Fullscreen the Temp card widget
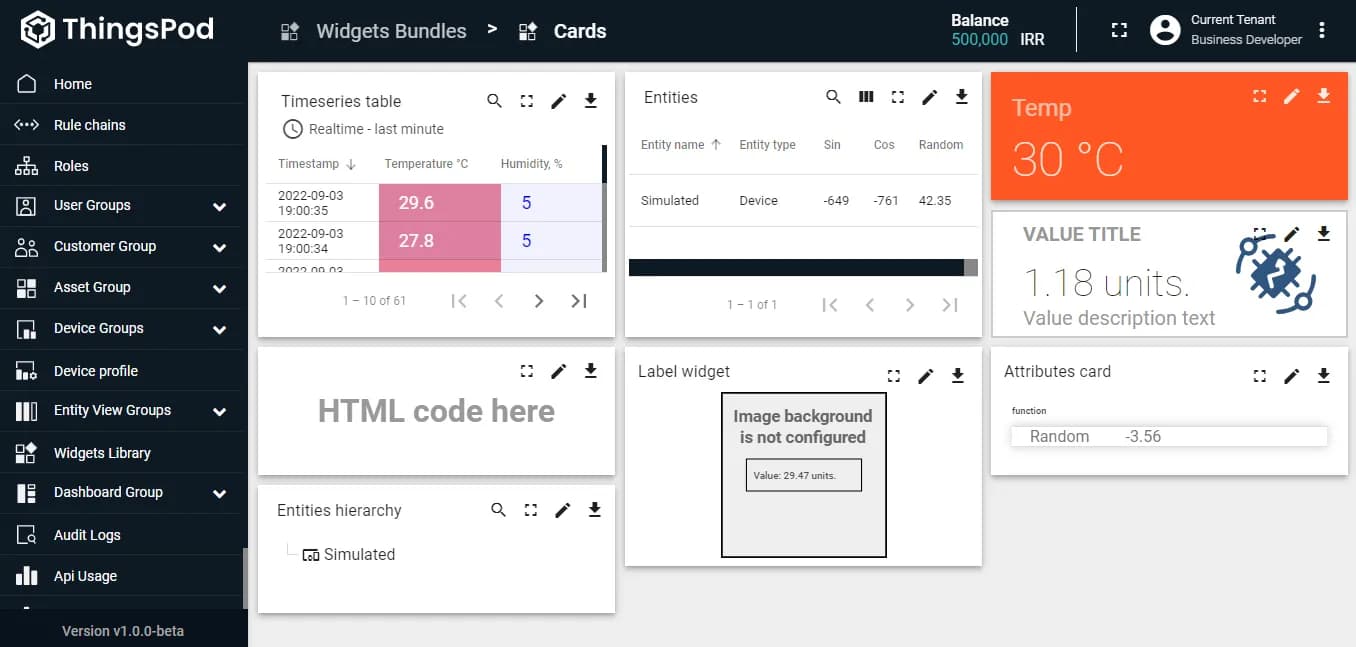This screenshot has width=1356, height=647. point(1260,96)
